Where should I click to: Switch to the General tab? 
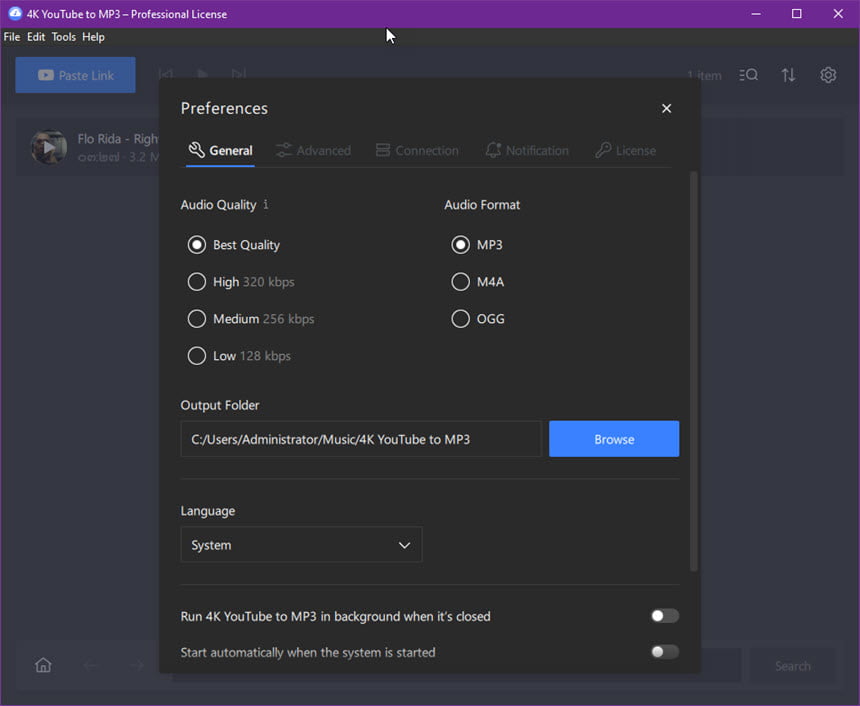(220, 150)
